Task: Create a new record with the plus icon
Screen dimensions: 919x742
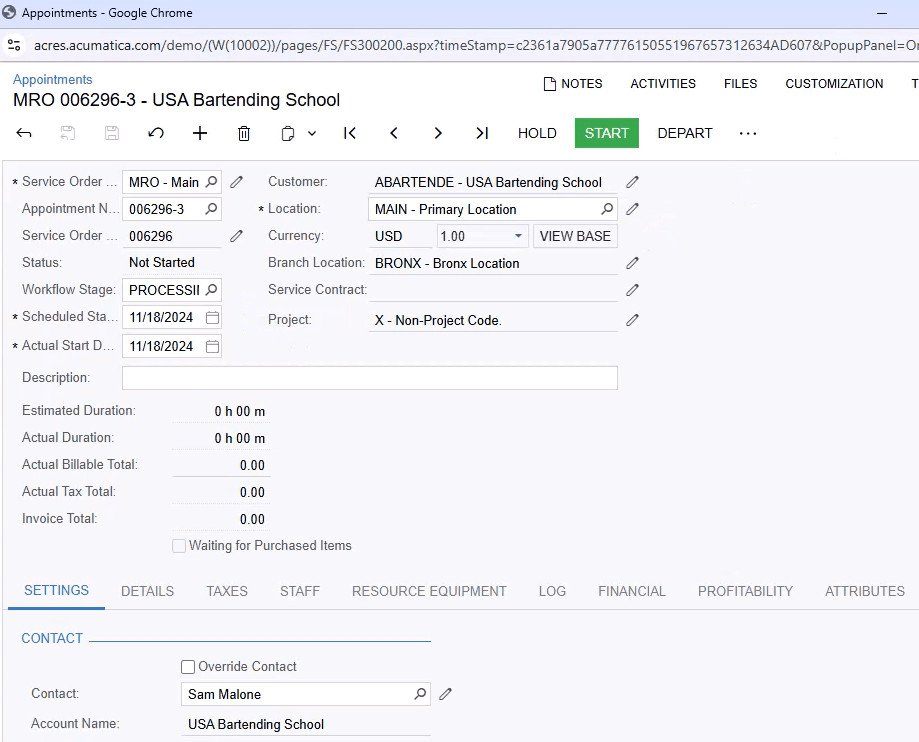Action: click(x=199, y=133)
